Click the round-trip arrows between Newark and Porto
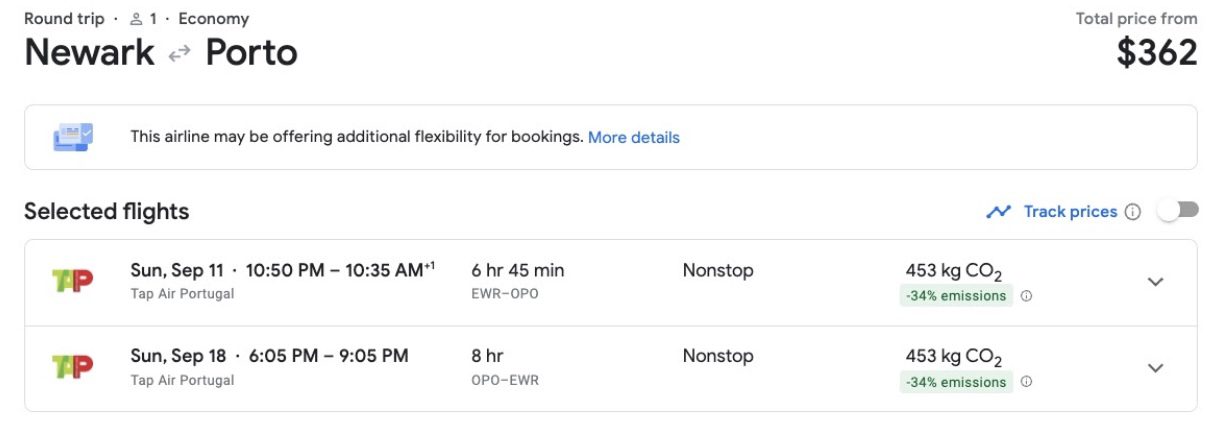The image size is (1218, 432). point(180,54)
